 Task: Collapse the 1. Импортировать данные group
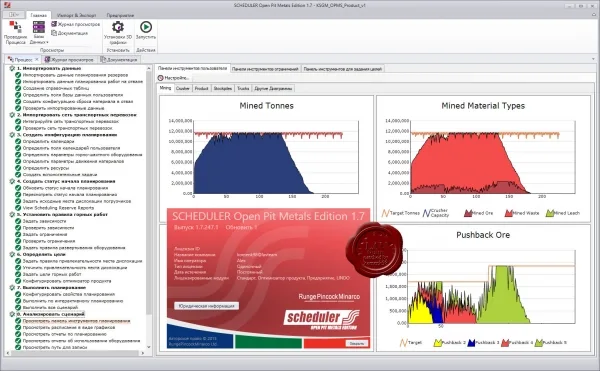11,68
